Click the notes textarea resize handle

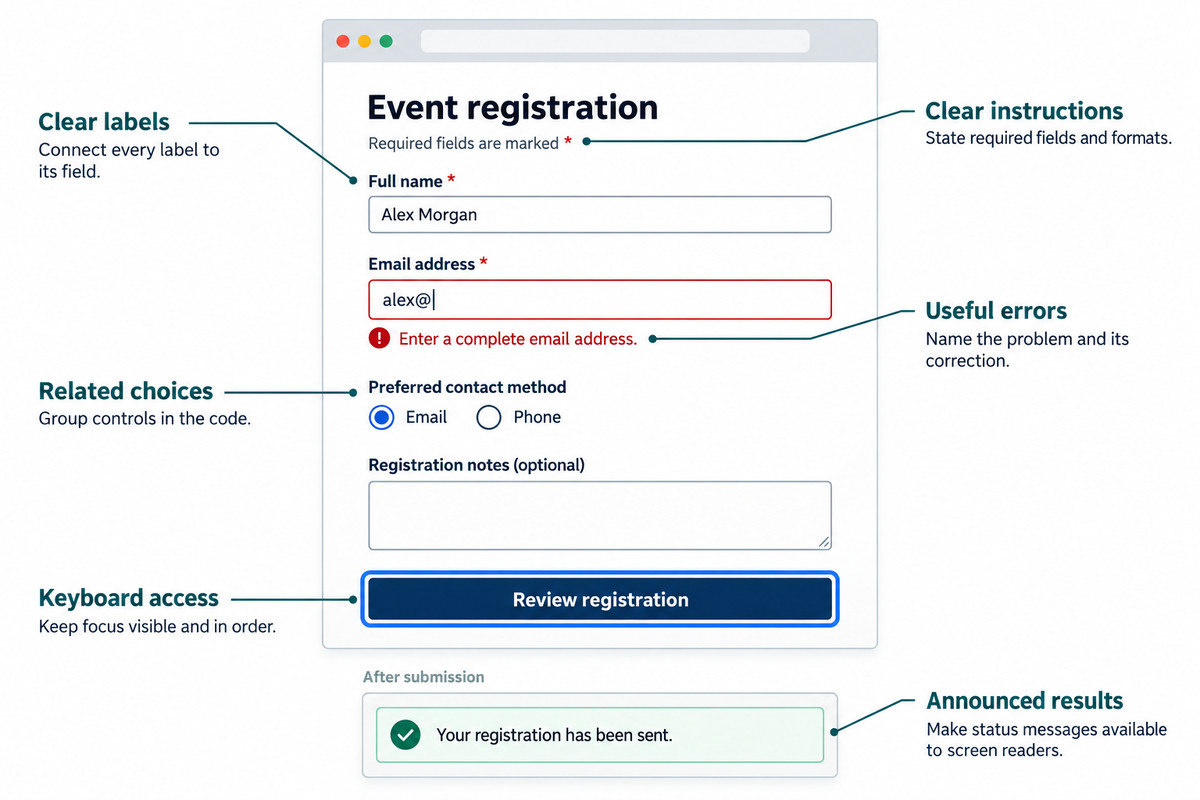click(x=823, y=541)
